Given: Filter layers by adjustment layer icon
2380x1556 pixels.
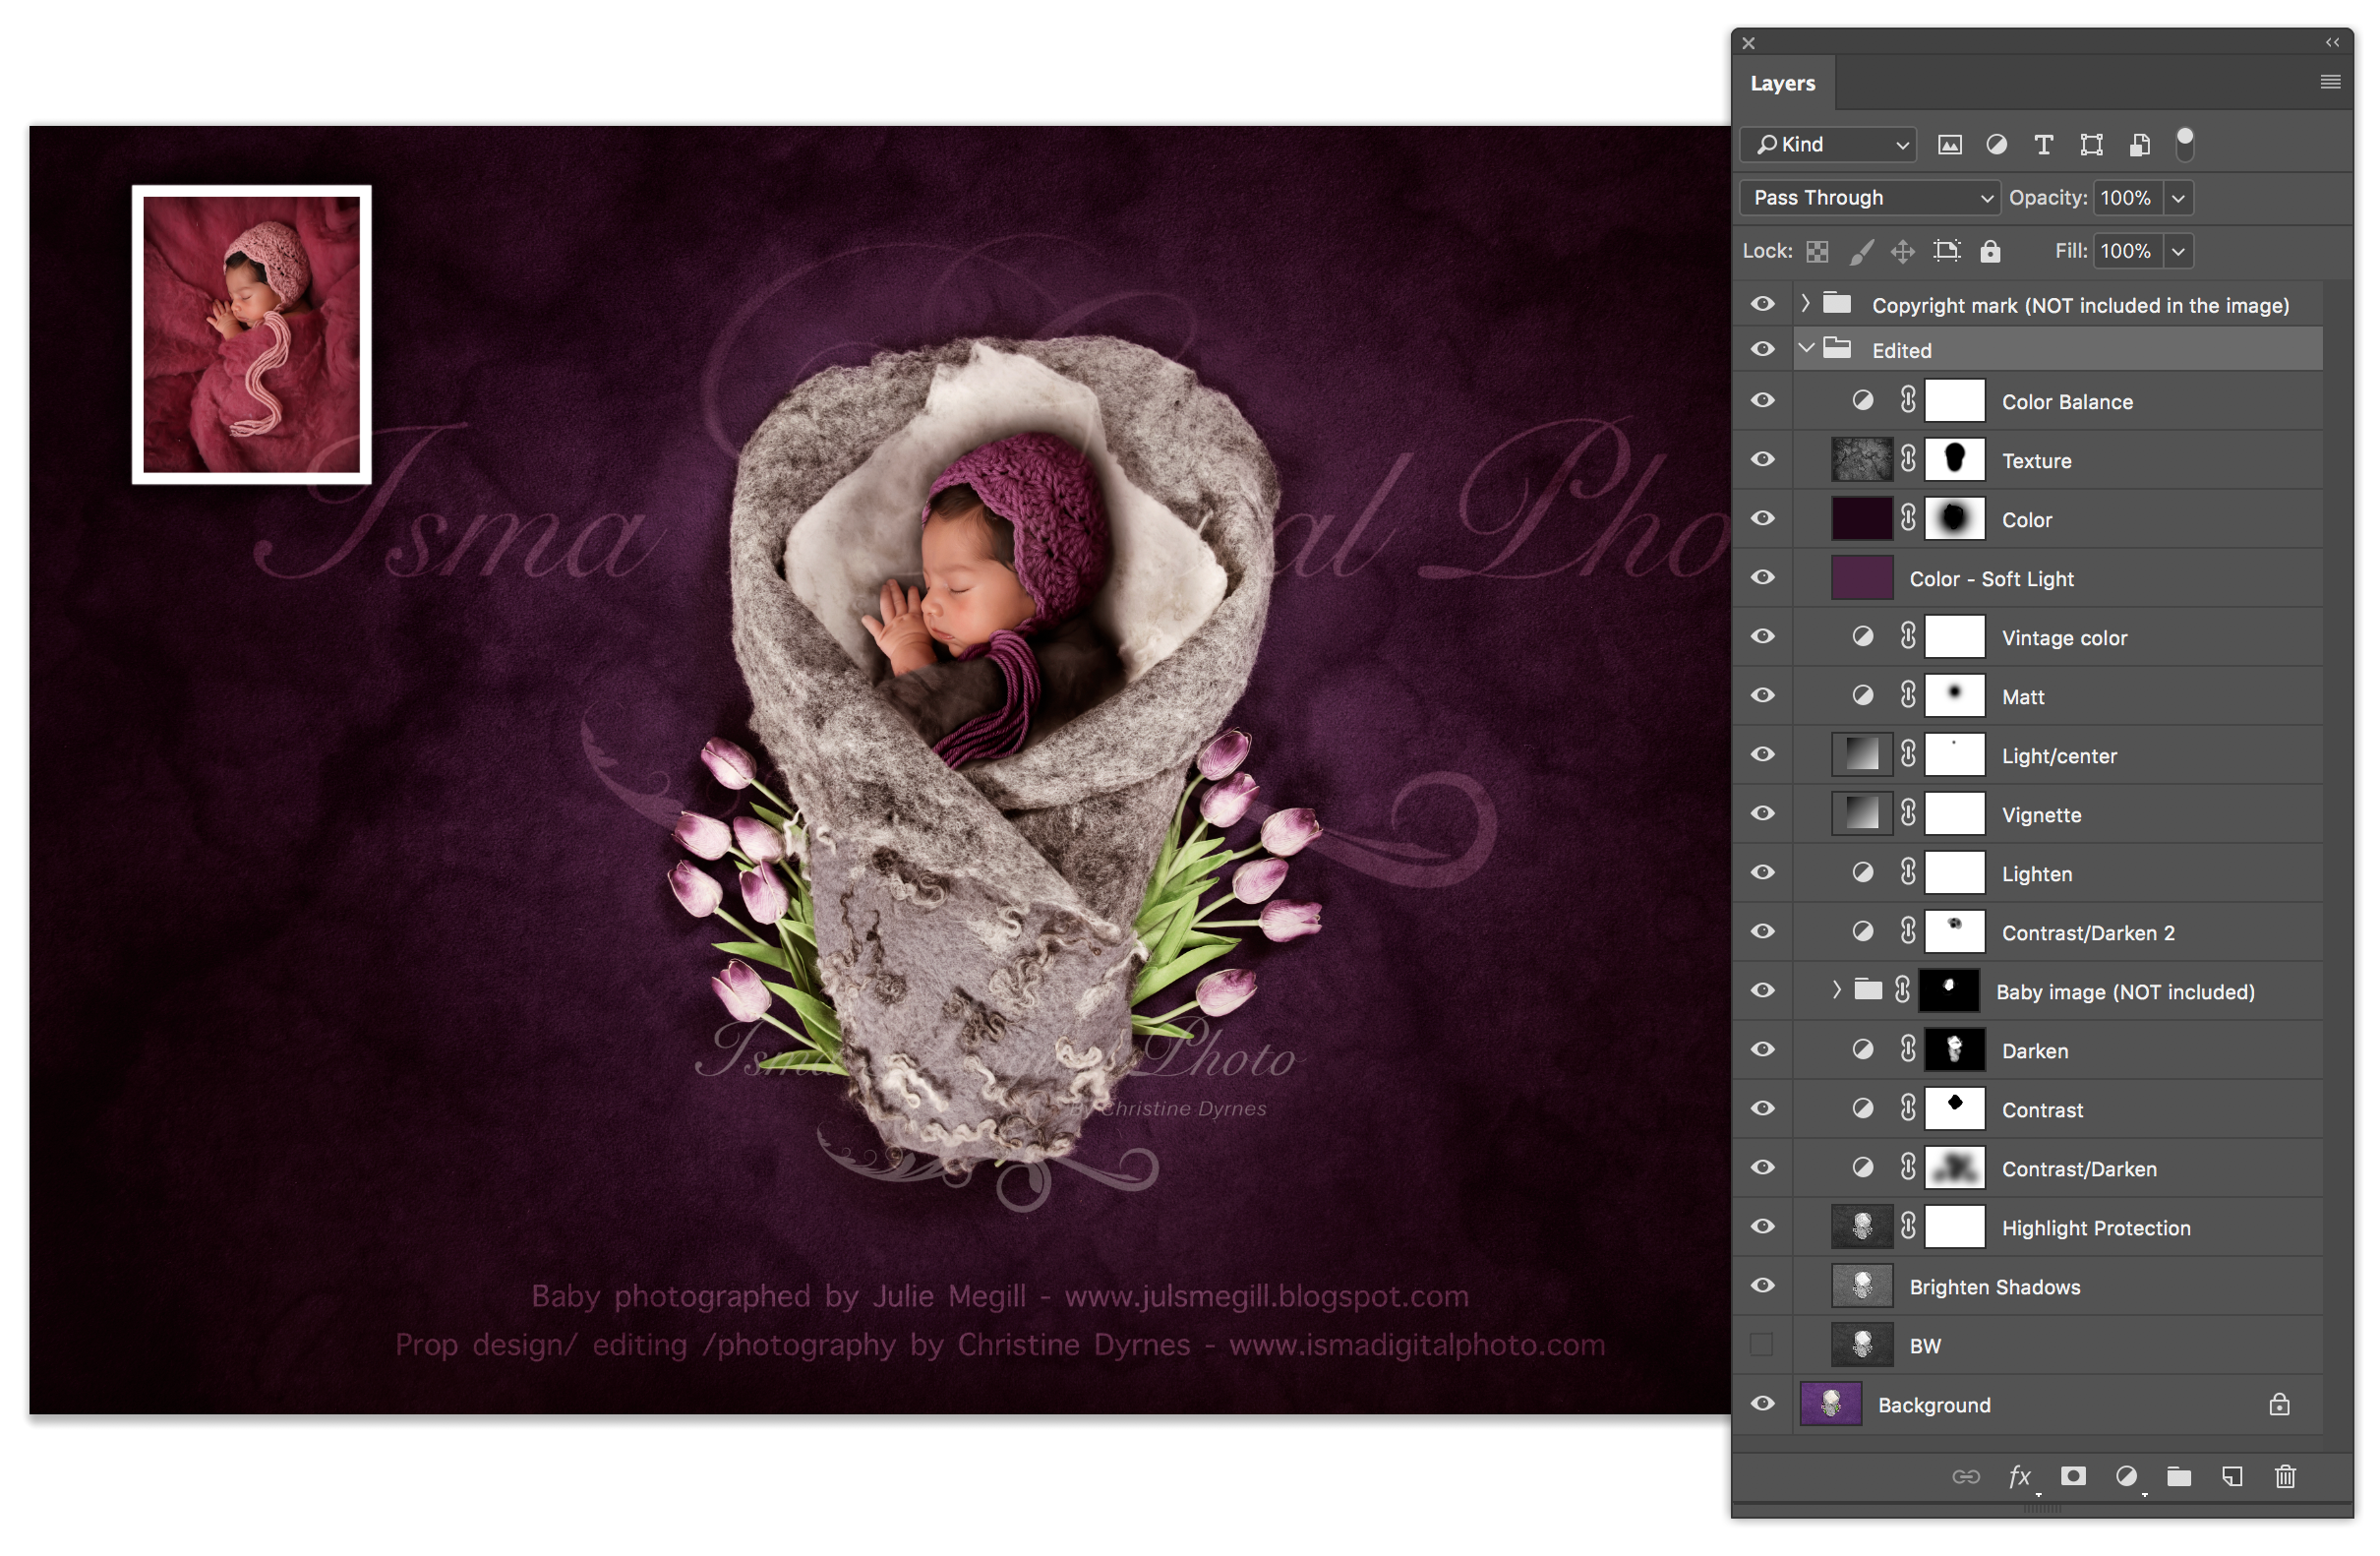Looking at the screenshot, I should click(1997, 145).
